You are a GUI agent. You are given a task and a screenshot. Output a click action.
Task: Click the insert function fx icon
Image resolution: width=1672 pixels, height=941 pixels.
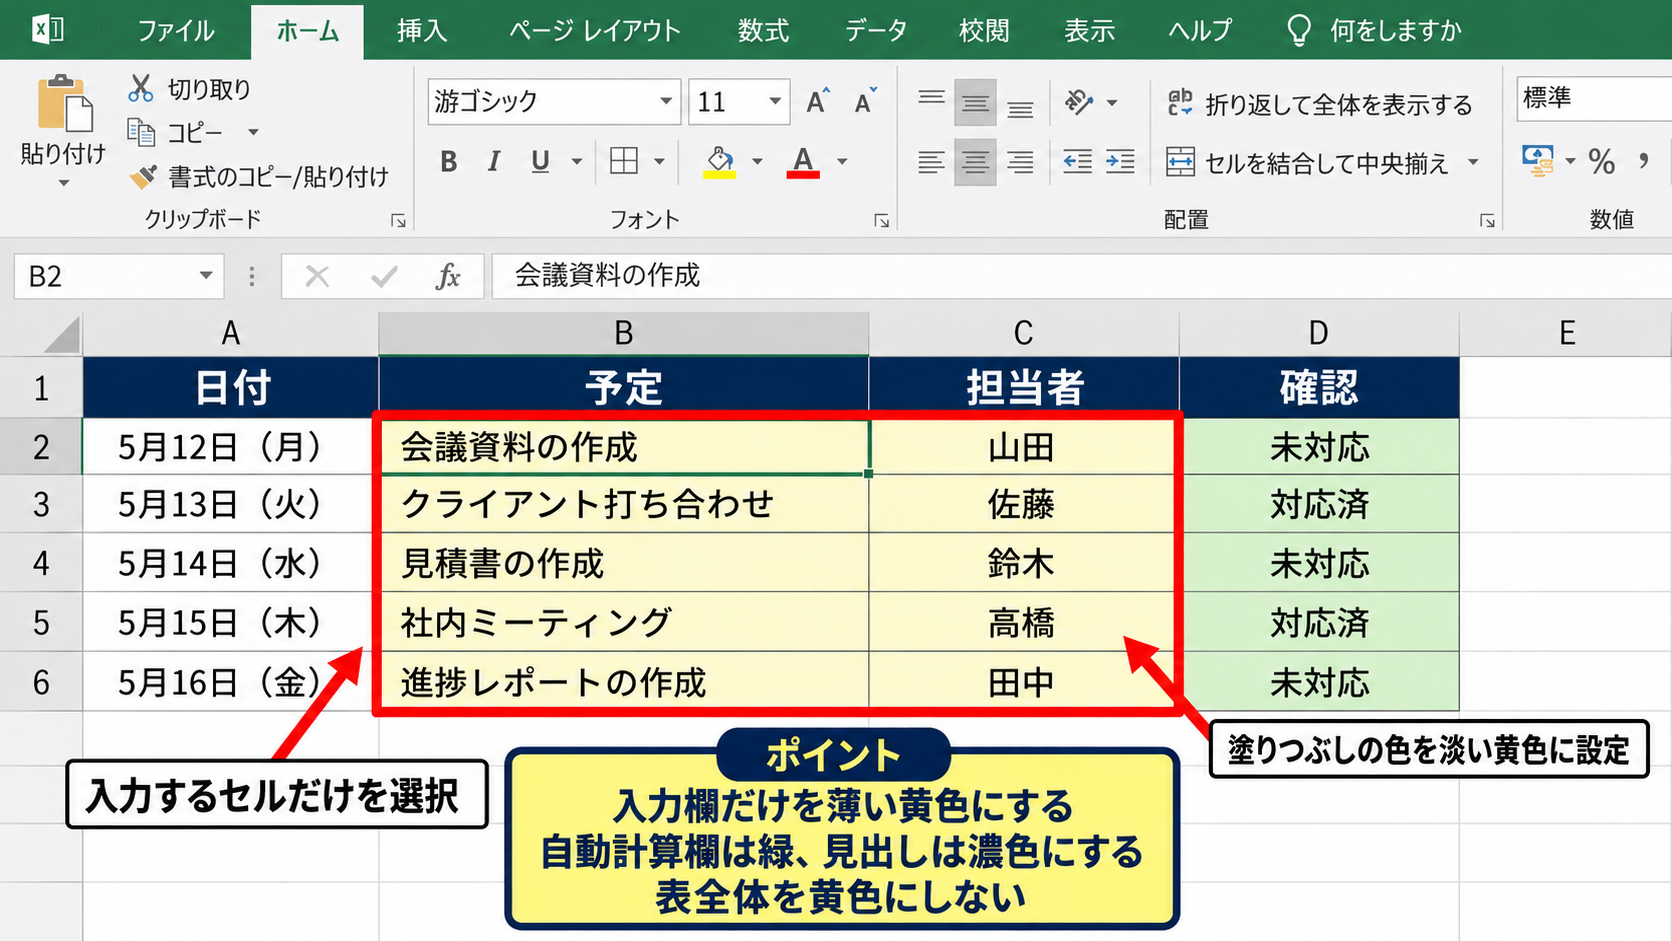(448, 276)
